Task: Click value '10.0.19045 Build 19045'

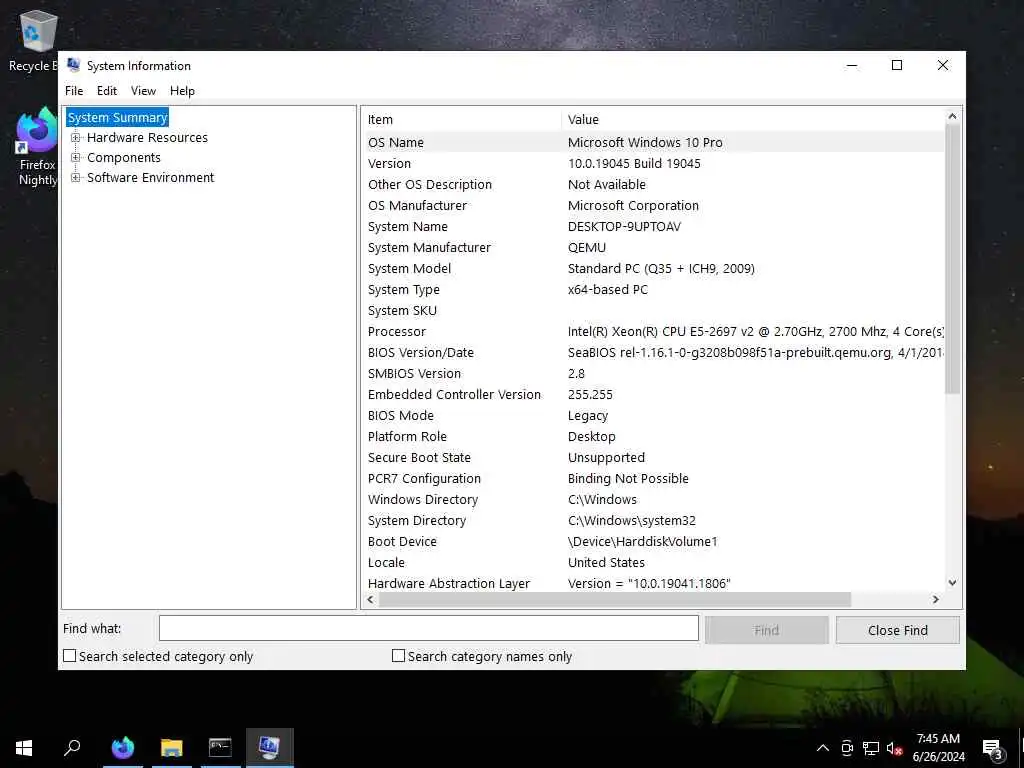Action: [634, 164]
